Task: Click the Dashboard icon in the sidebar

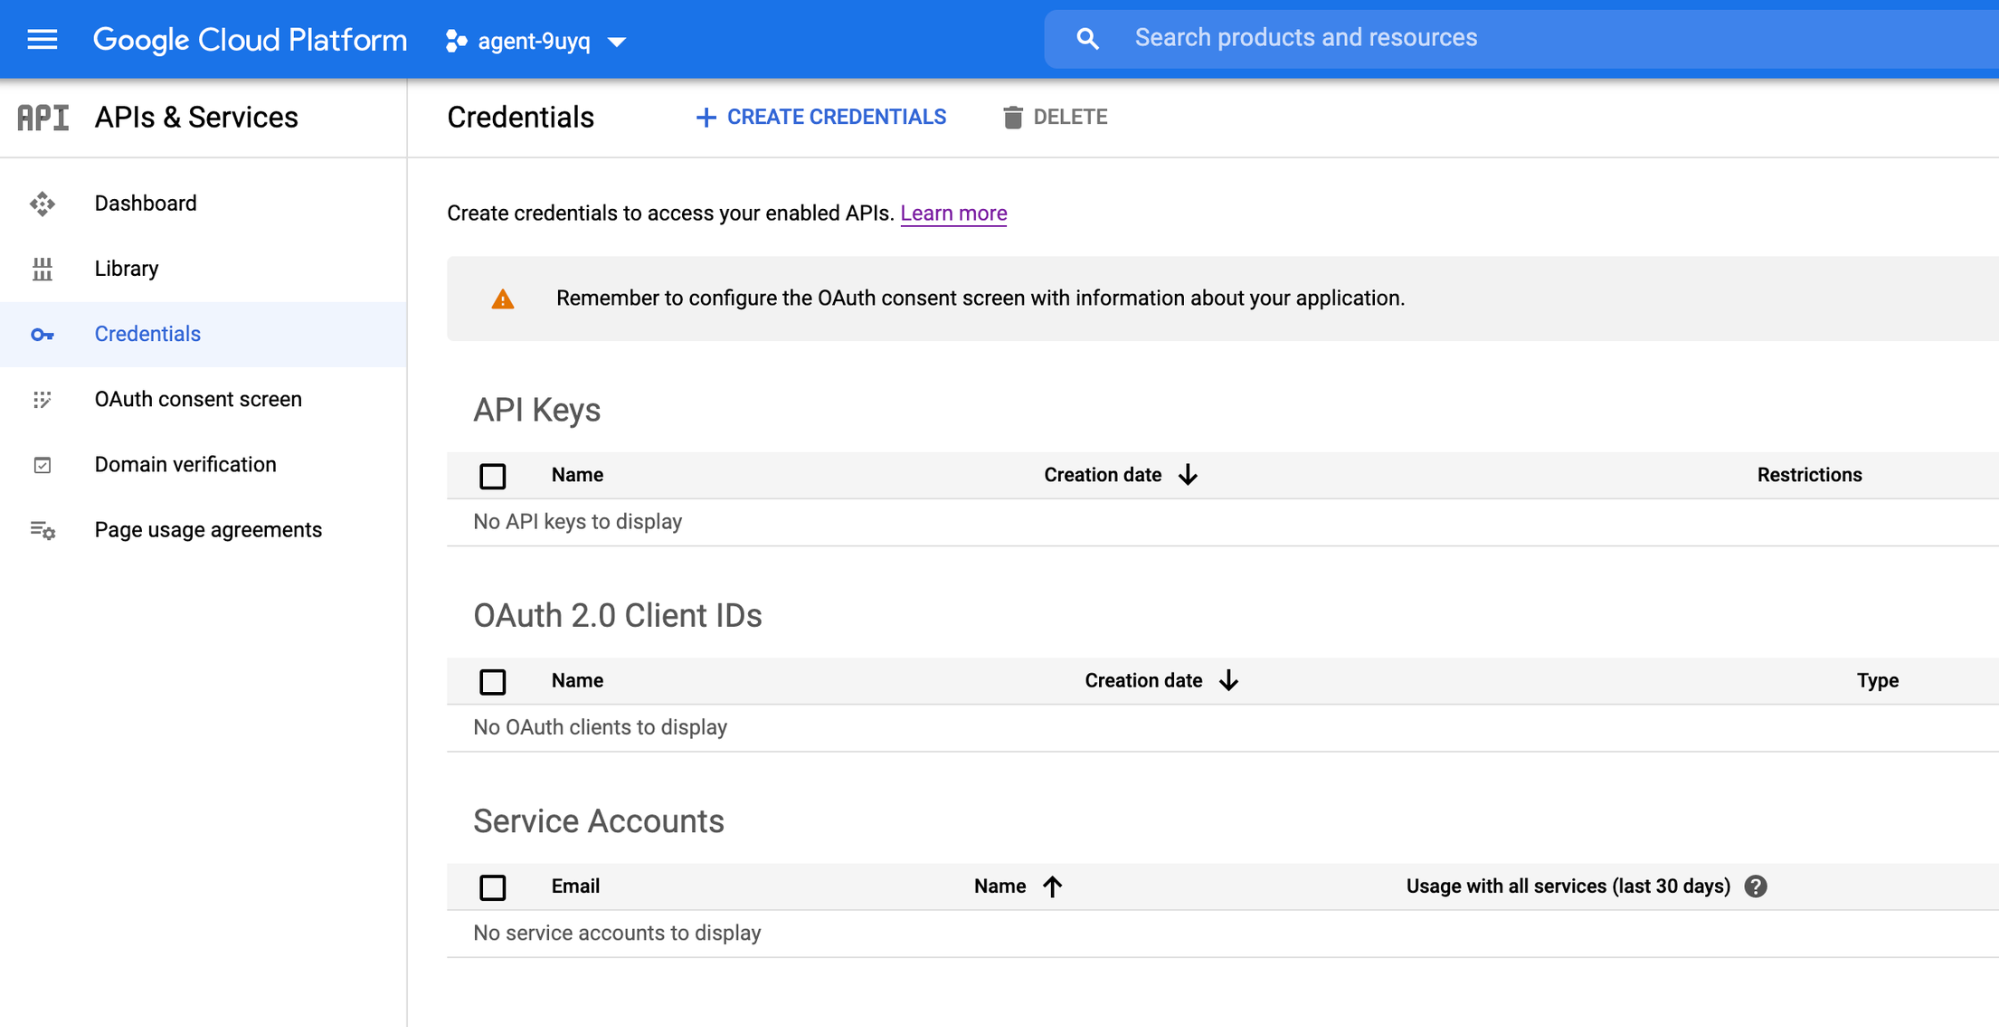Action: [42, 204]
